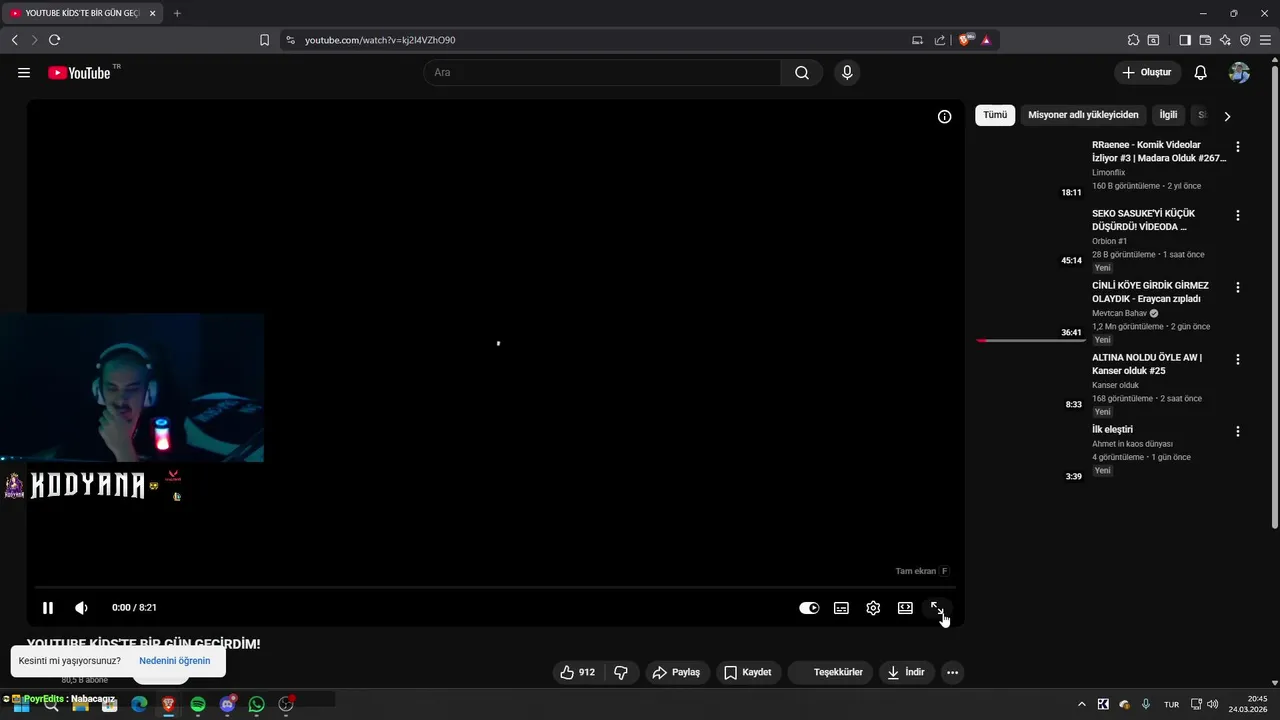Screen dimensions: 1280x720
Task: Click the Mevtcan Bahav channel name
Action: click(x=1119, y=314)
